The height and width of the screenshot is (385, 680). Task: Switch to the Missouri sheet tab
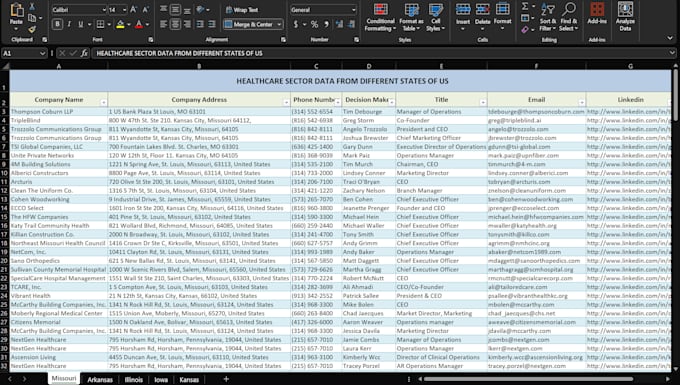pyautogui.click(x=64, y=378)
